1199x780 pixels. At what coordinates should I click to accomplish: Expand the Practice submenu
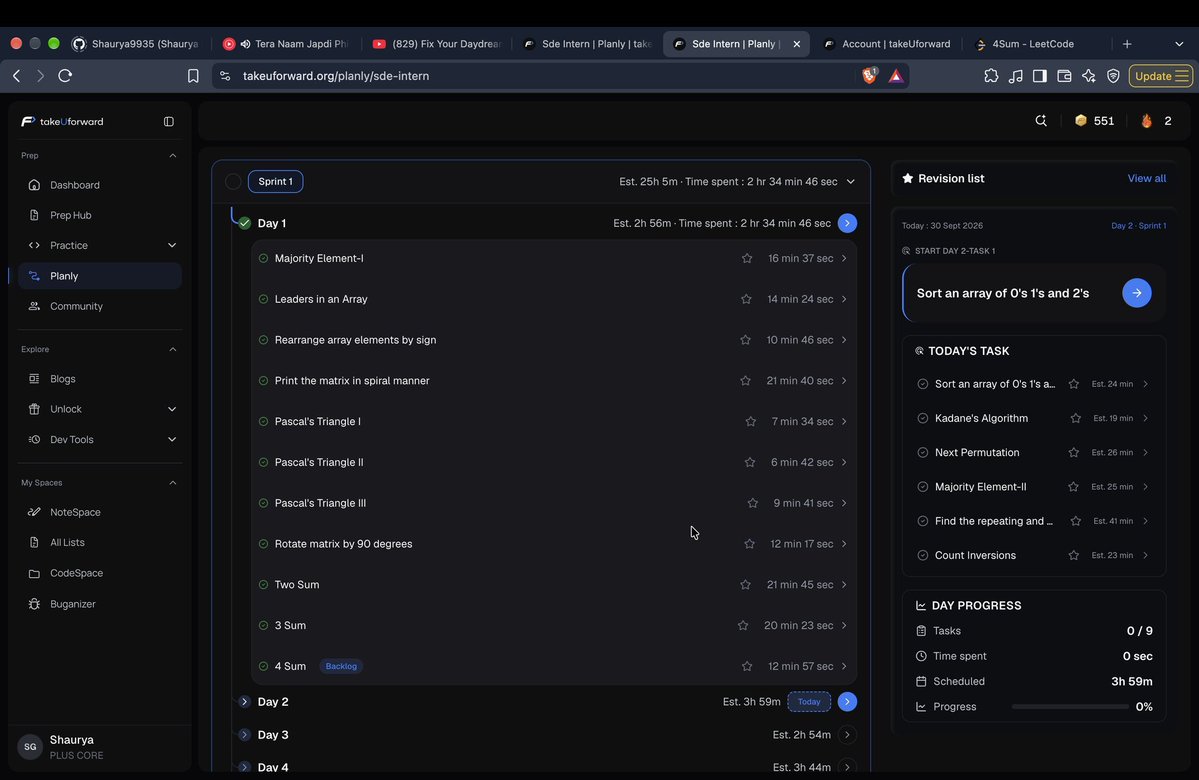172,245
